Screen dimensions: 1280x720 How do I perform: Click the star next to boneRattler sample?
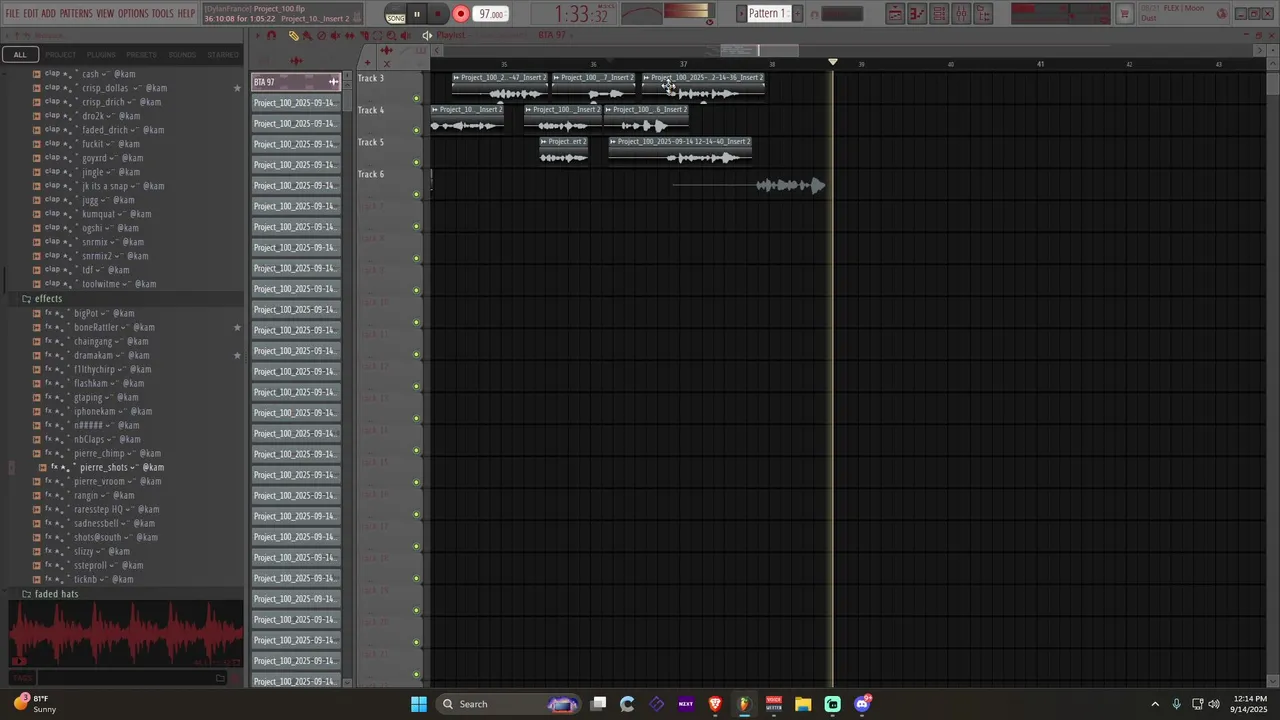[237, 327]
